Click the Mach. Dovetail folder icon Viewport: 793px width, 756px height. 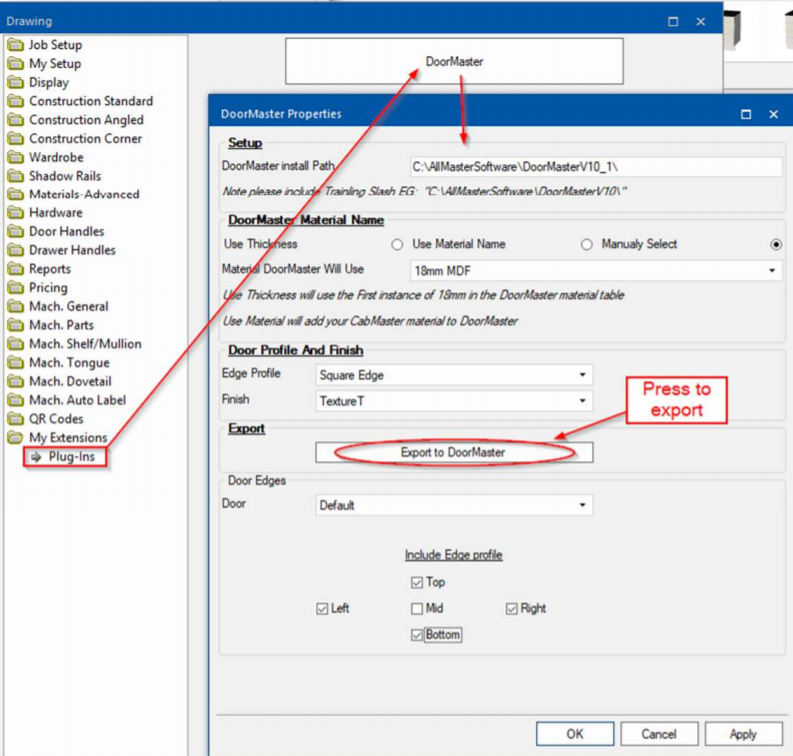[16, 381]
